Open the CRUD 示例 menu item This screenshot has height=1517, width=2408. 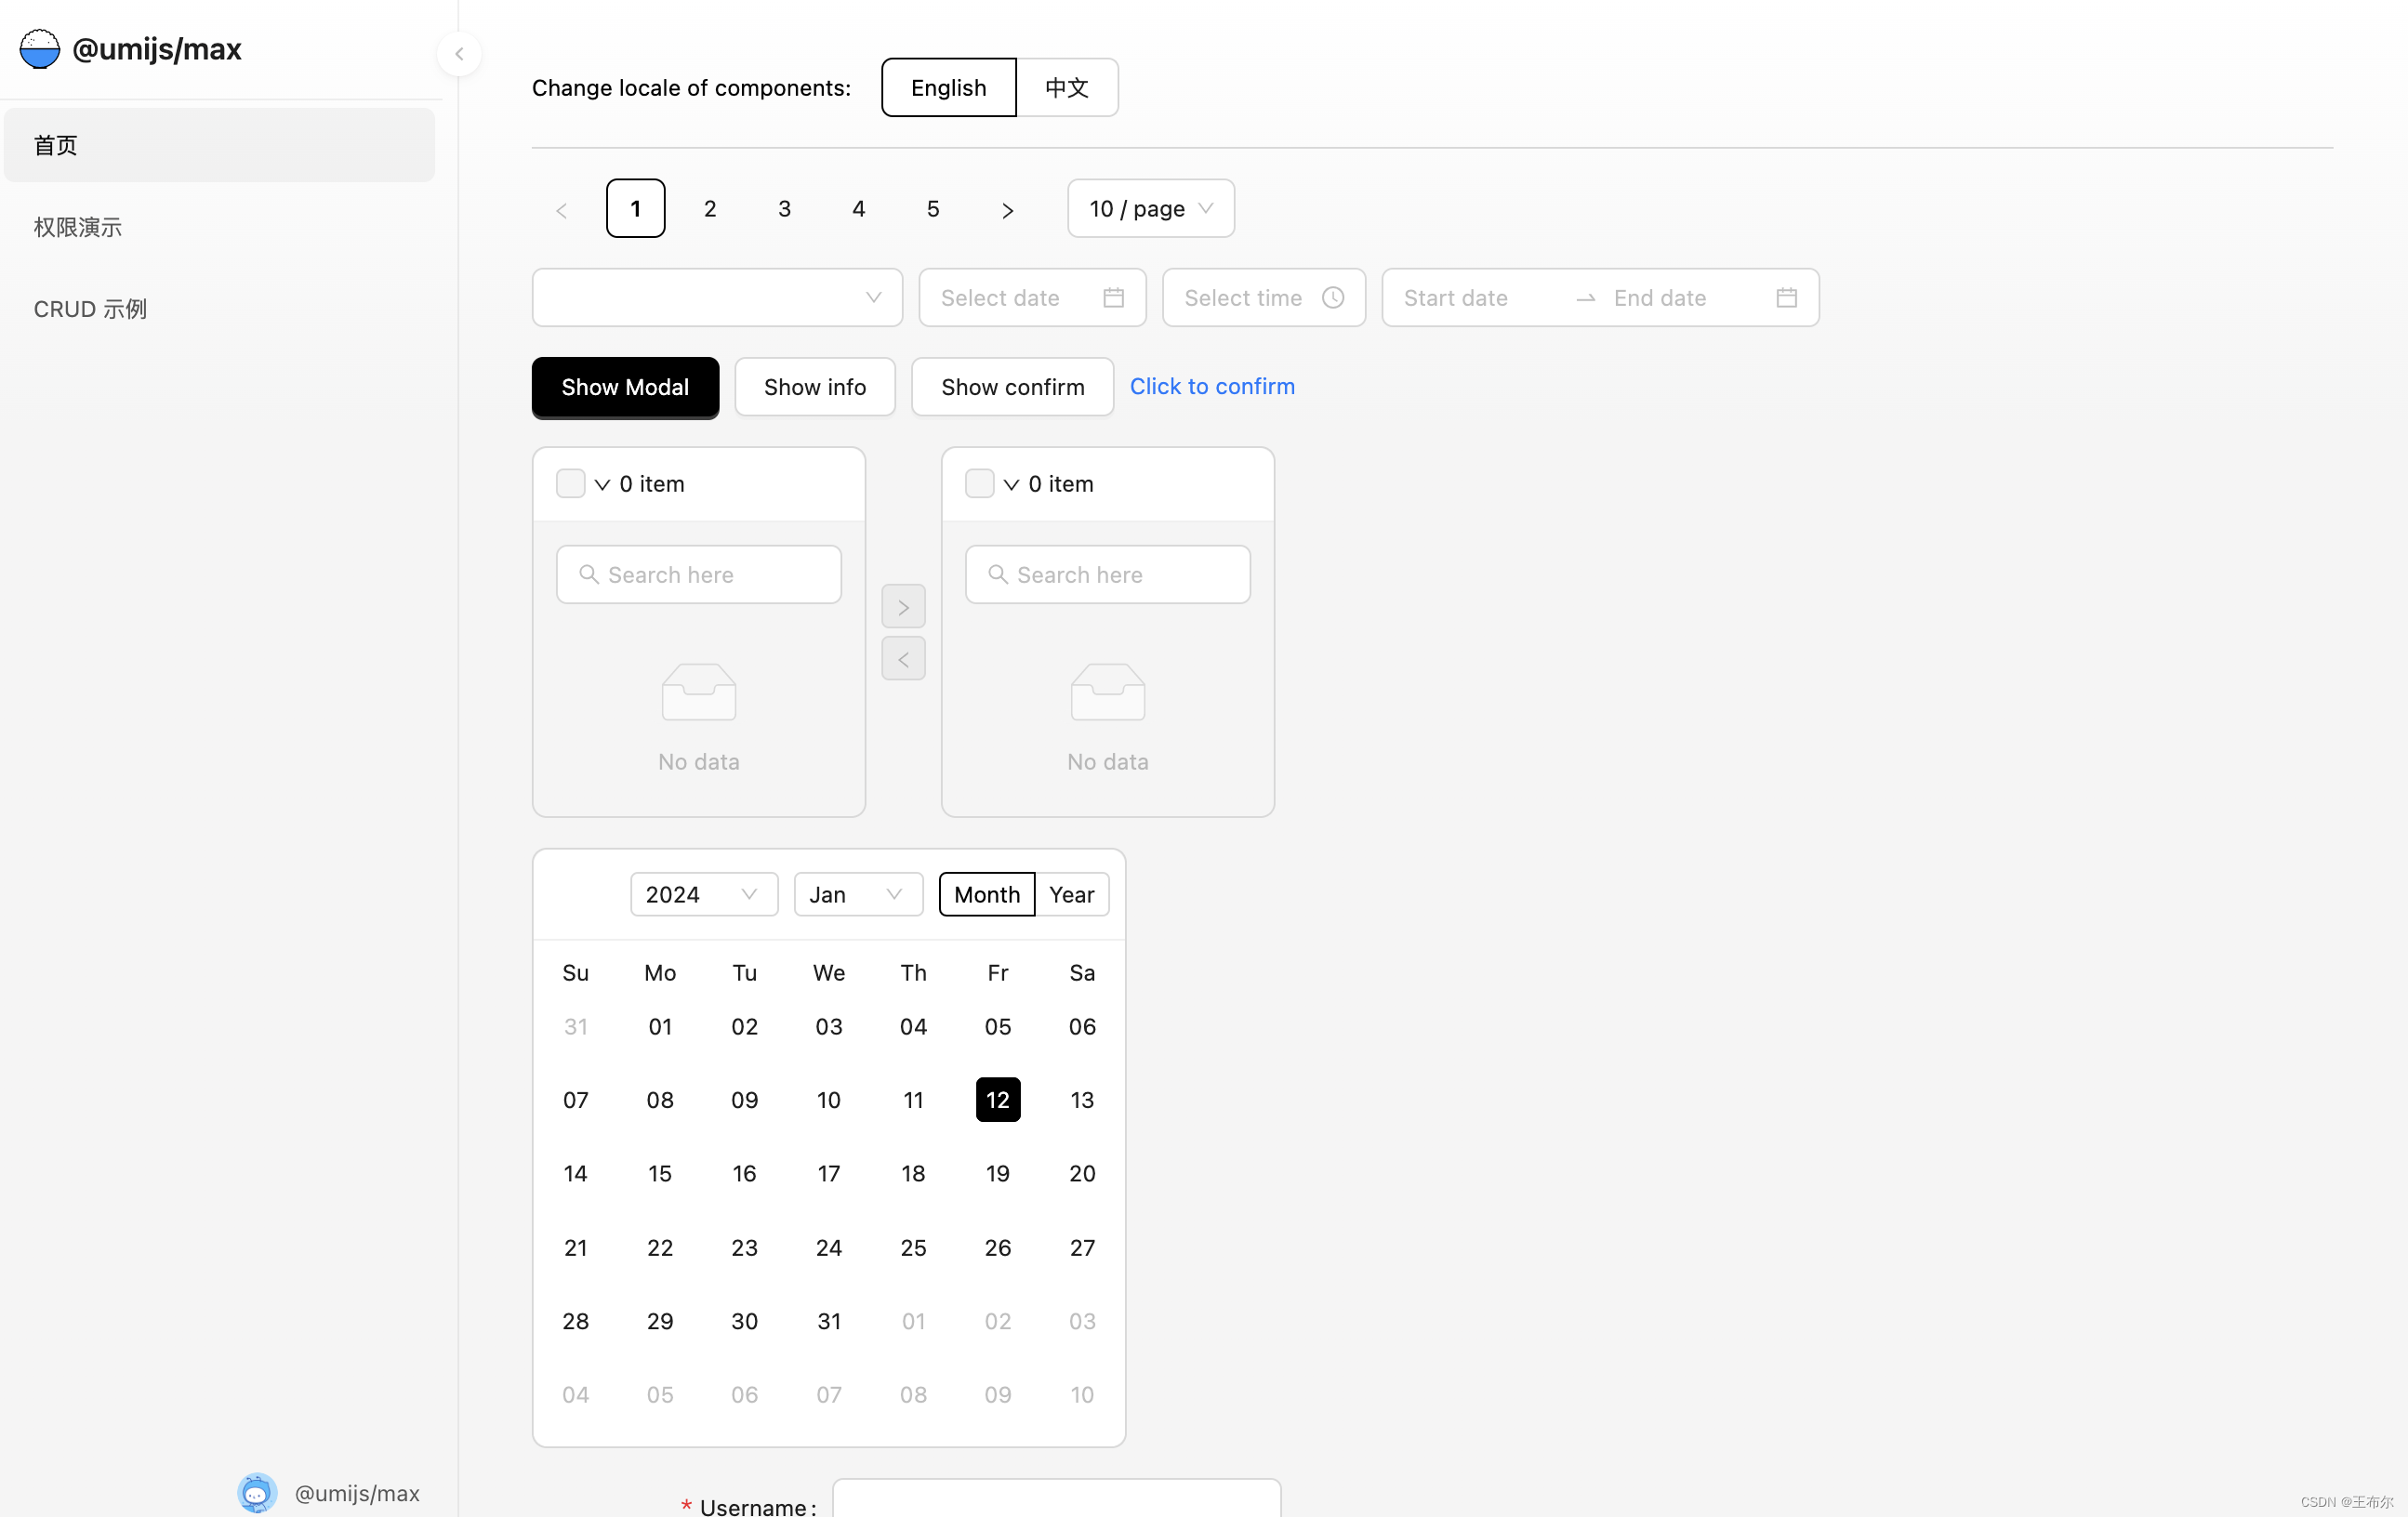coord(90,309)
